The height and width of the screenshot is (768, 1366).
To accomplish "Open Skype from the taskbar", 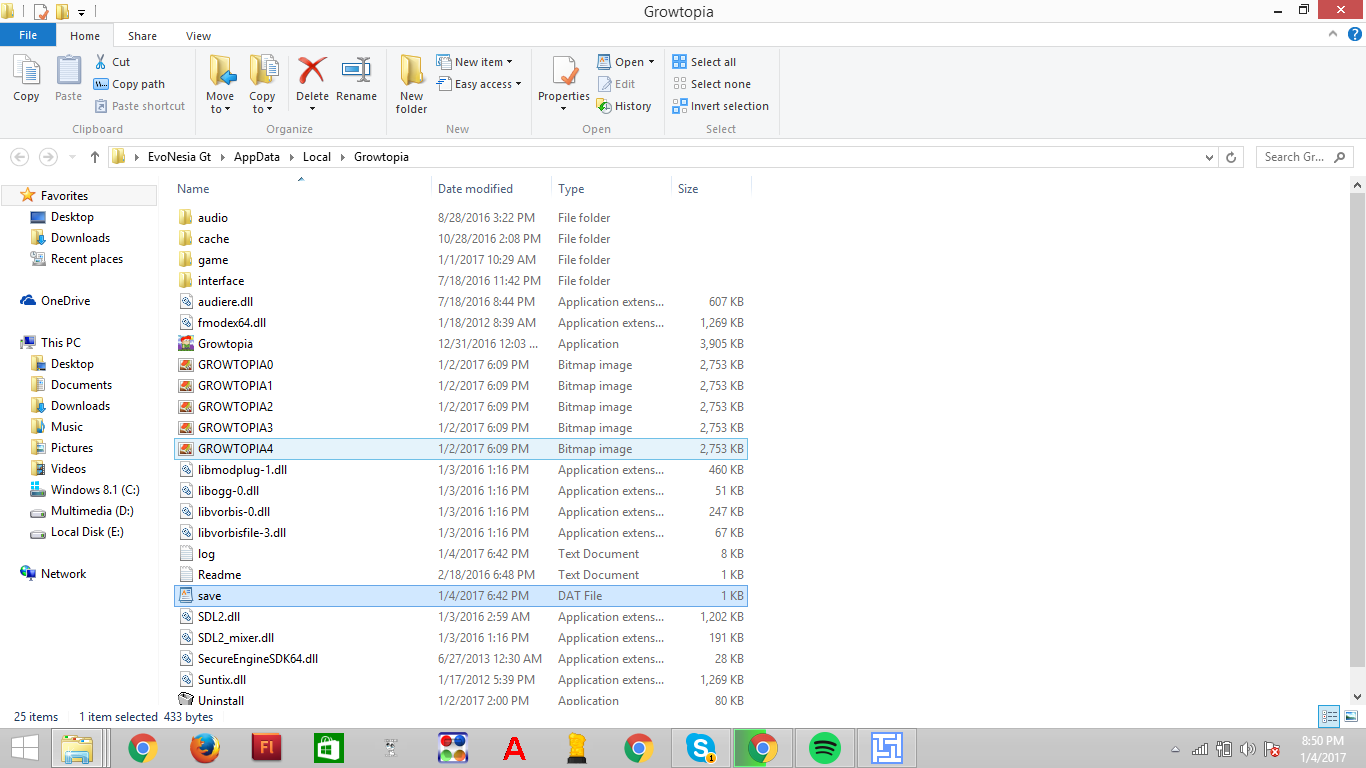I will tap(700, 748).
